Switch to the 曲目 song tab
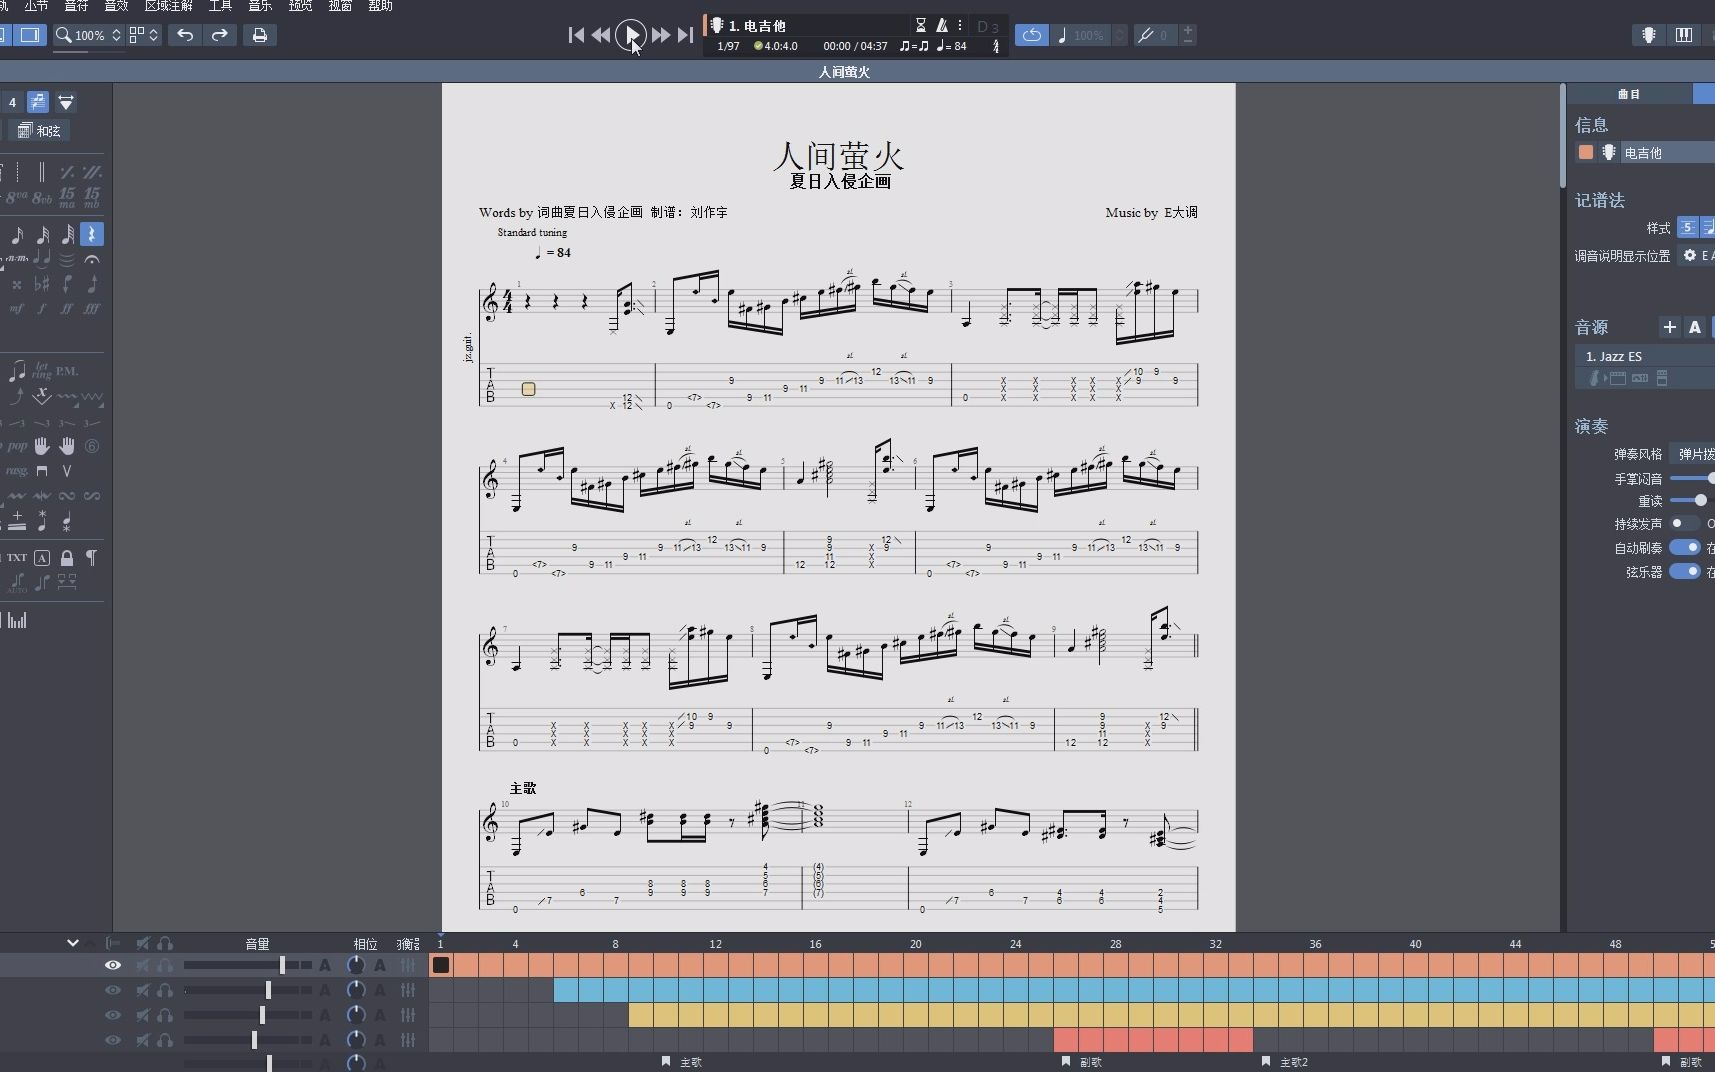Viewport: 1715px width, 1072px height. (1629, 94)
